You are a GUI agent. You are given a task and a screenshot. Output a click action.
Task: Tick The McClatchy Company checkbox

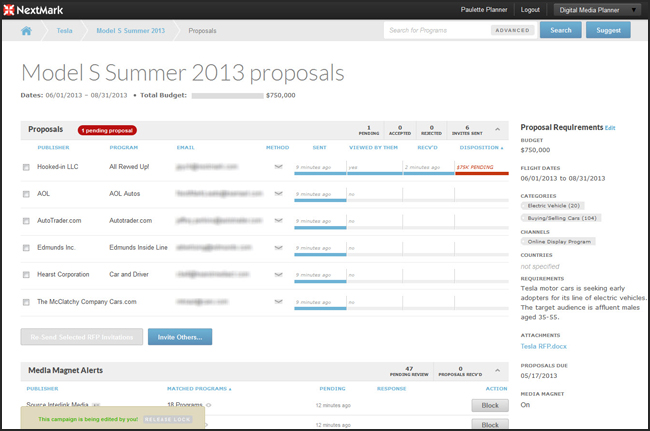coord(26,302)
